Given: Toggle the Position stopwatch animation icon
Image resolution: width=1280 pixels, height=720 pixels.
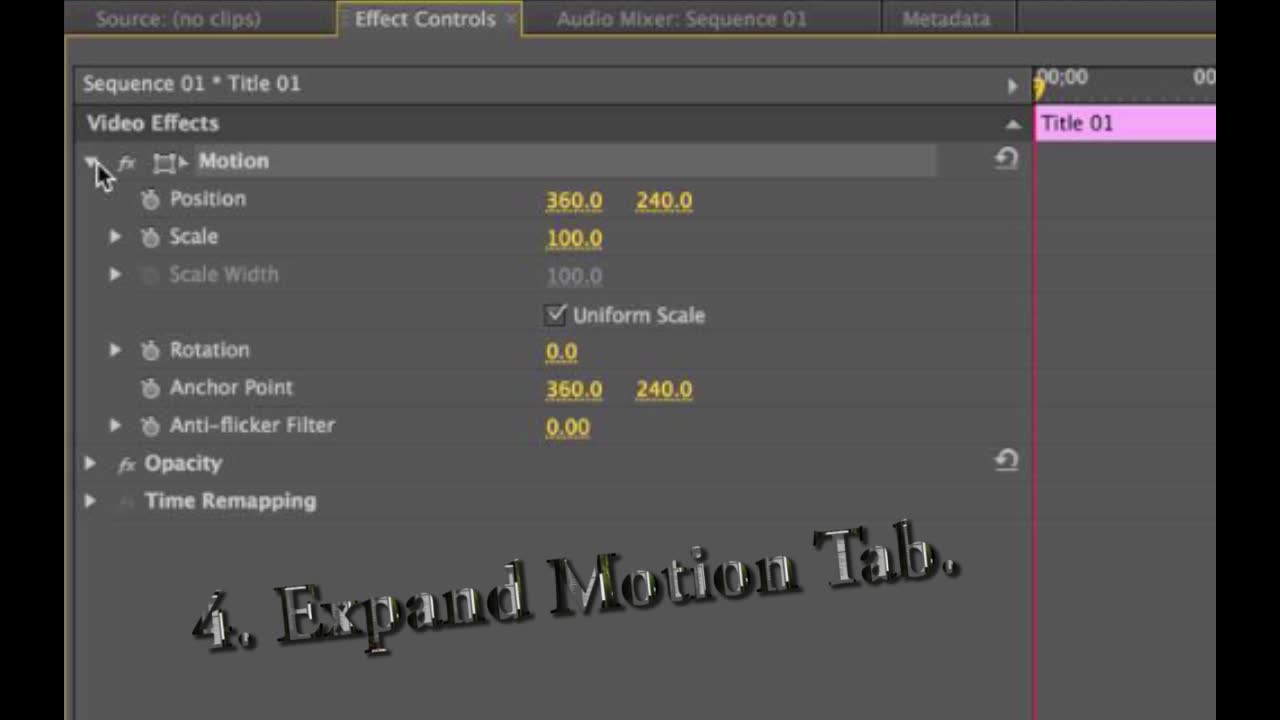Looking at the screenshot, I should [x=150, y=200].
